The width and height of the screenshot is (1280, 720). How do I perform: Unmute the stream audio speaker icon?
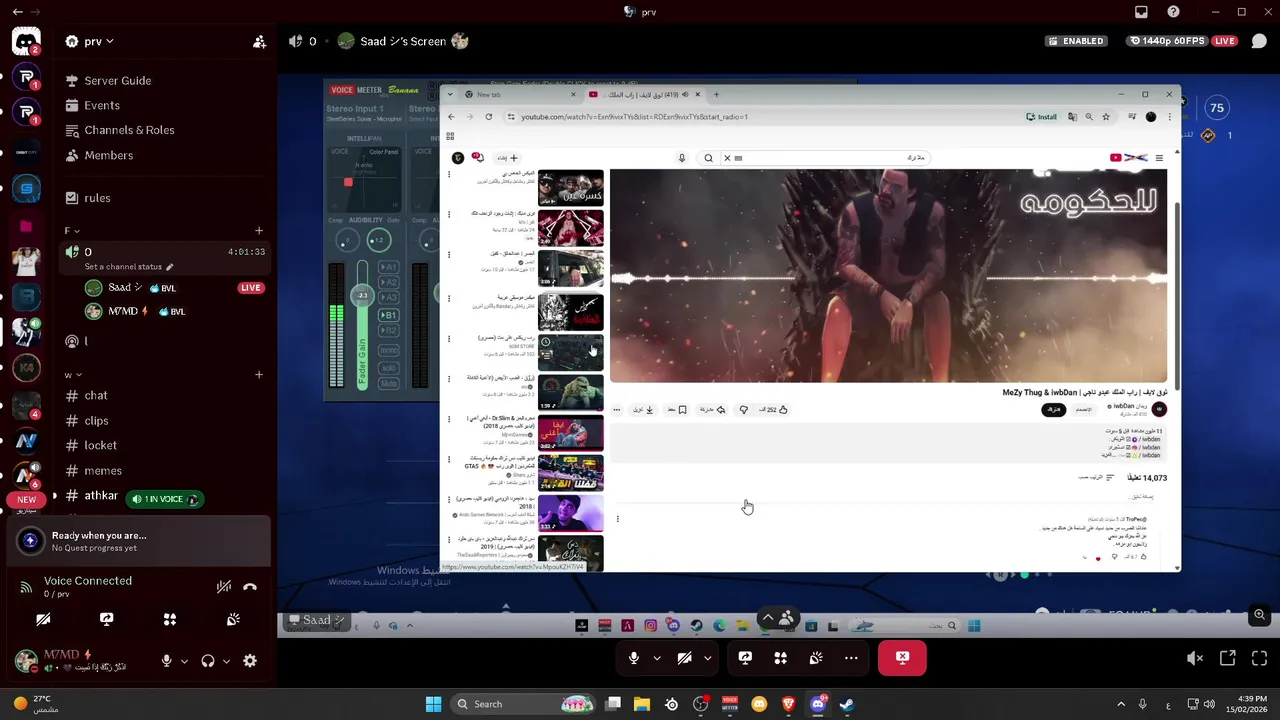pos(1194,658)
